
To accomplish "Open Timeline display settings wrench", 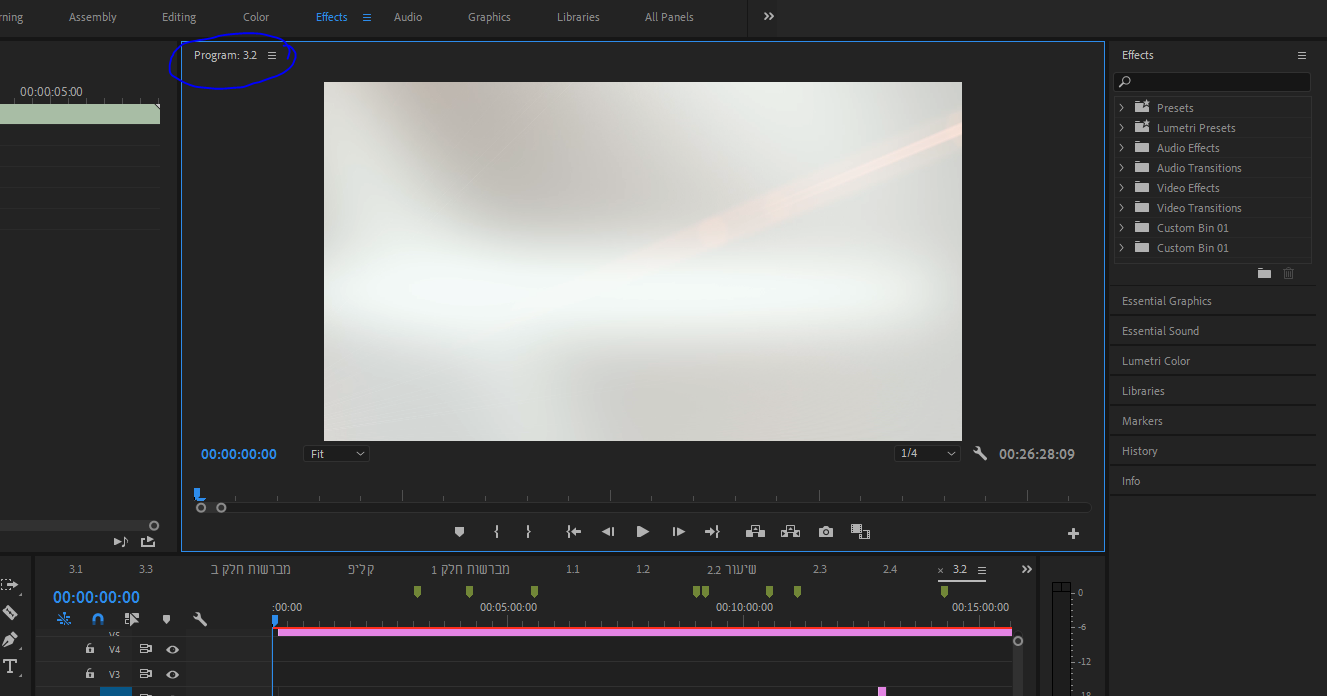I will pyautogui.click(x=200, y=619).
